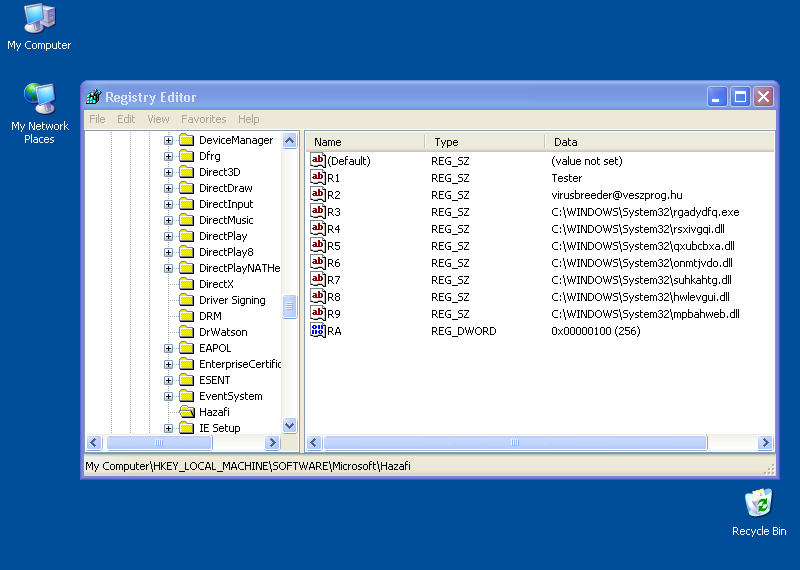The height and width of the screenshot is (570, 800).
Task: Expand the DirectMusic key
Action: coord(168,220)
